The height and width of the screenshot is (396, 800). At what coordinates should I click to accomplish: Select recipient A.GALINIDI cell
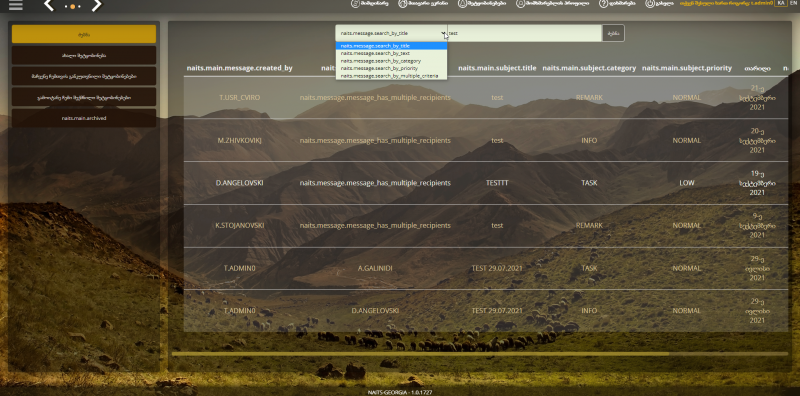pyautogui.click(x=375, y=268)
